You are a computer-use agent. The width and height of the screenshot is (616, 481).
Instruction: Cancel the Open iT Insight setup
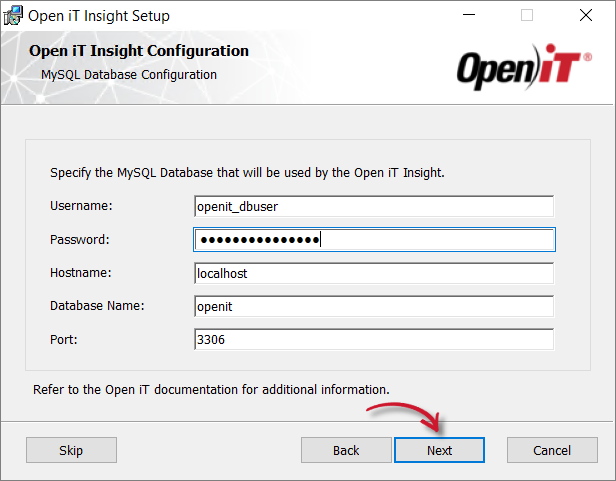(x=552, y=450)
